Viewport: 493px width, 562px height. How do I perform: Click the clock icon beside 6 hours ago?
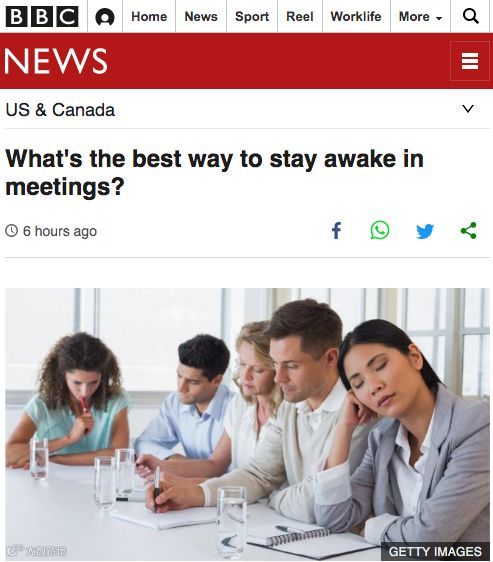pos(11,230)
